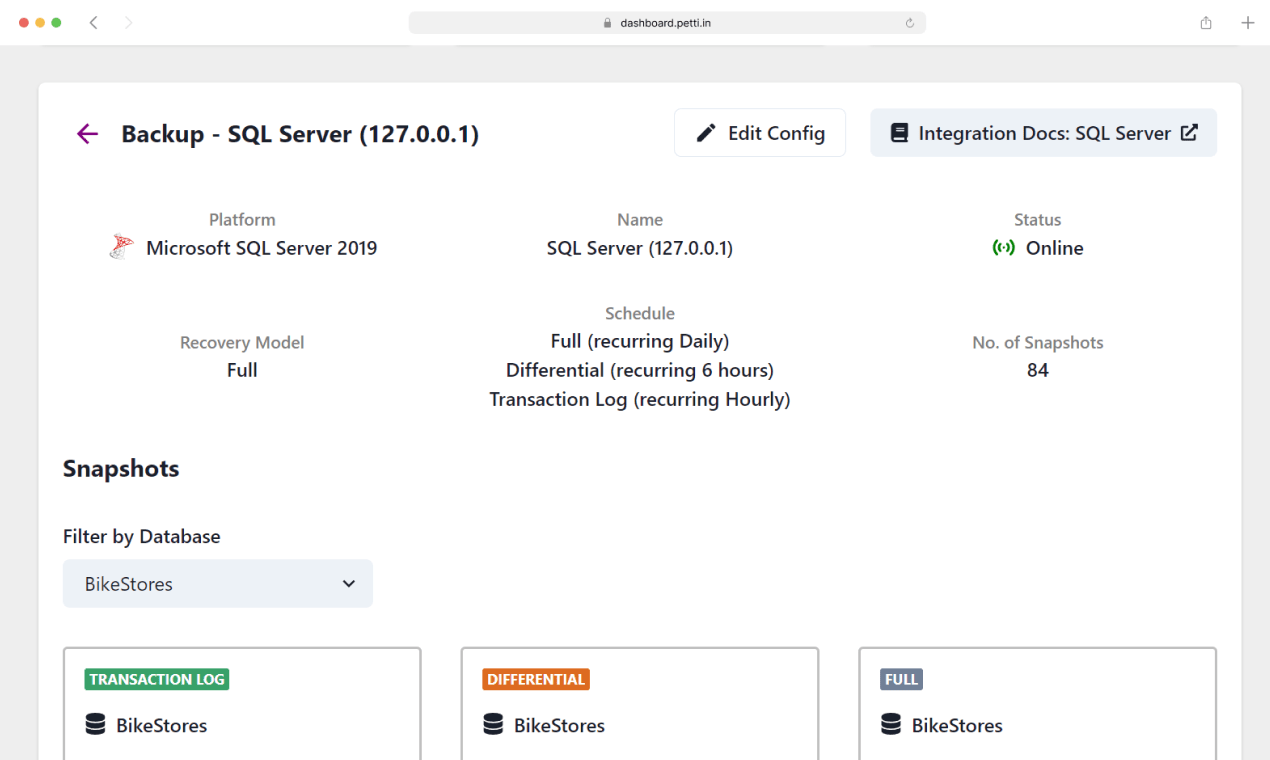Click the Recovery Model label
Viewport: 1270px width, 760px height.
[x=242, y=342]
